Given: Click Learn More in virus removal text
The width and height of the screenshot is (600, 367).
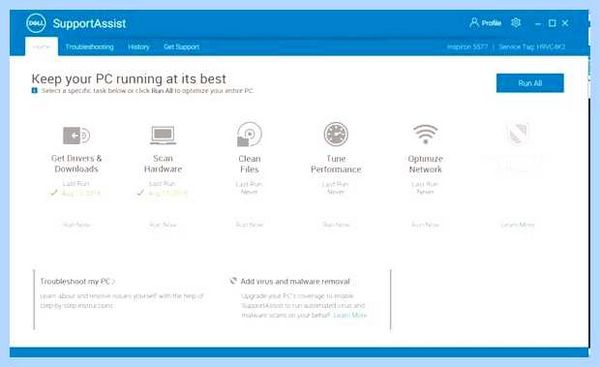Looking at the screenshot, I should tap(350, 315).
